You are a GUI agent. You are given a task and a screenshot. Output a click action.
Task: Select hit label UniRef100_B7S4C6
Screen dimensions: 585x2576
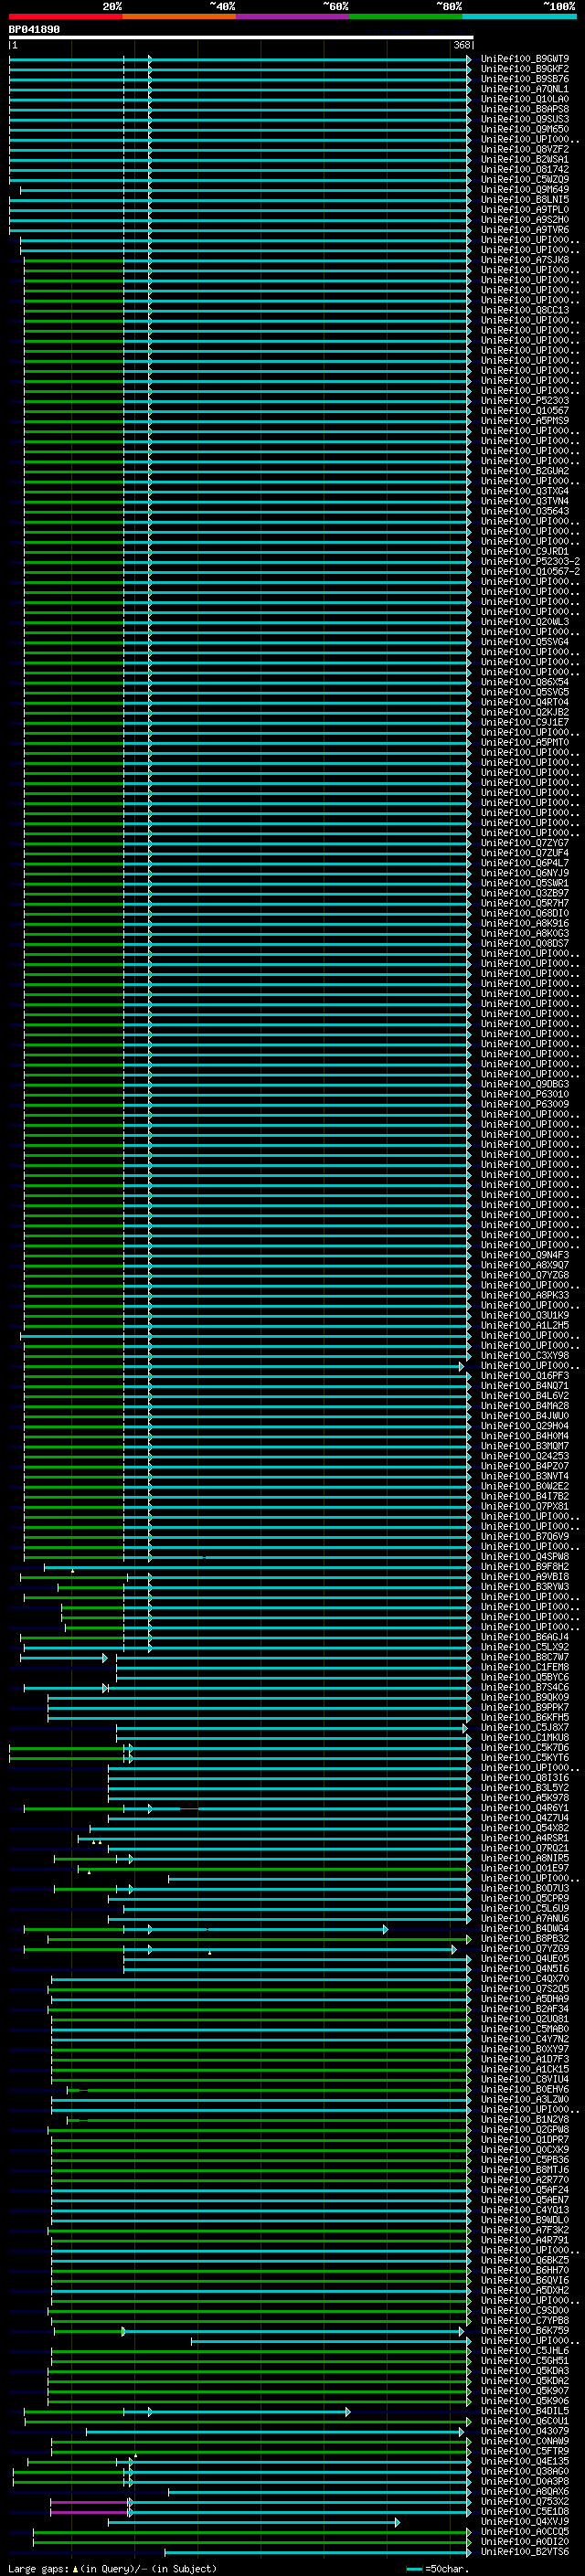(525, 1687)
